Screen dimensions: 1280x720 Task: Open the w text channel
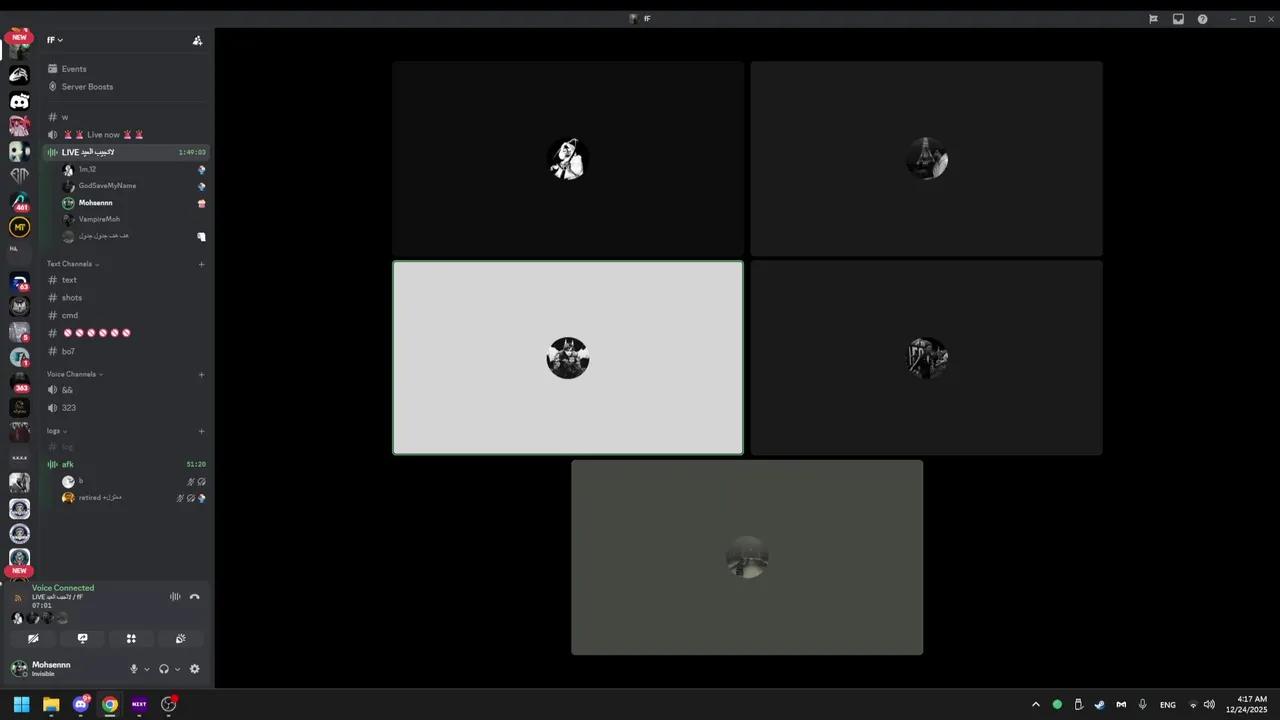(127, 117)
